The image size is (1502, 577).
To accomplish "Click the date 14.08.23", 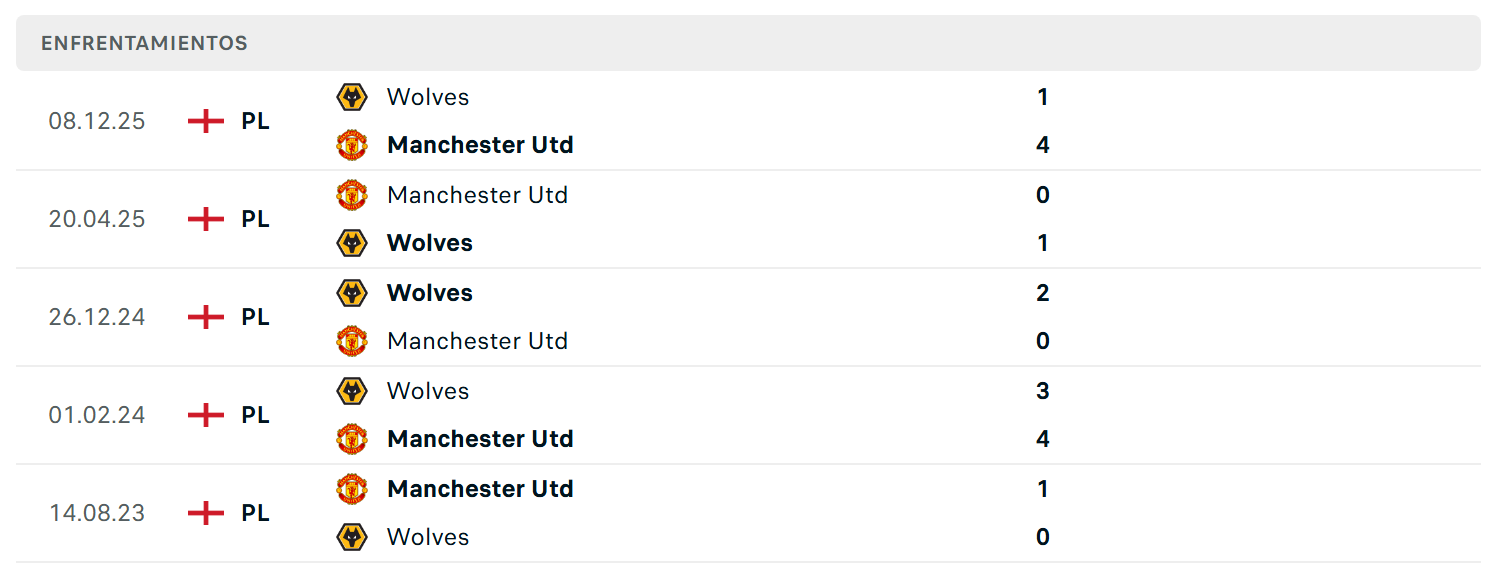I will 97,513.
